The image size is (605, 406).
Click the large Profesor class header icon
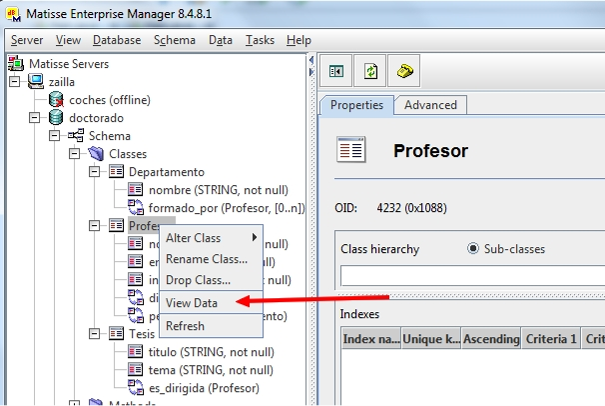point(351,150)
